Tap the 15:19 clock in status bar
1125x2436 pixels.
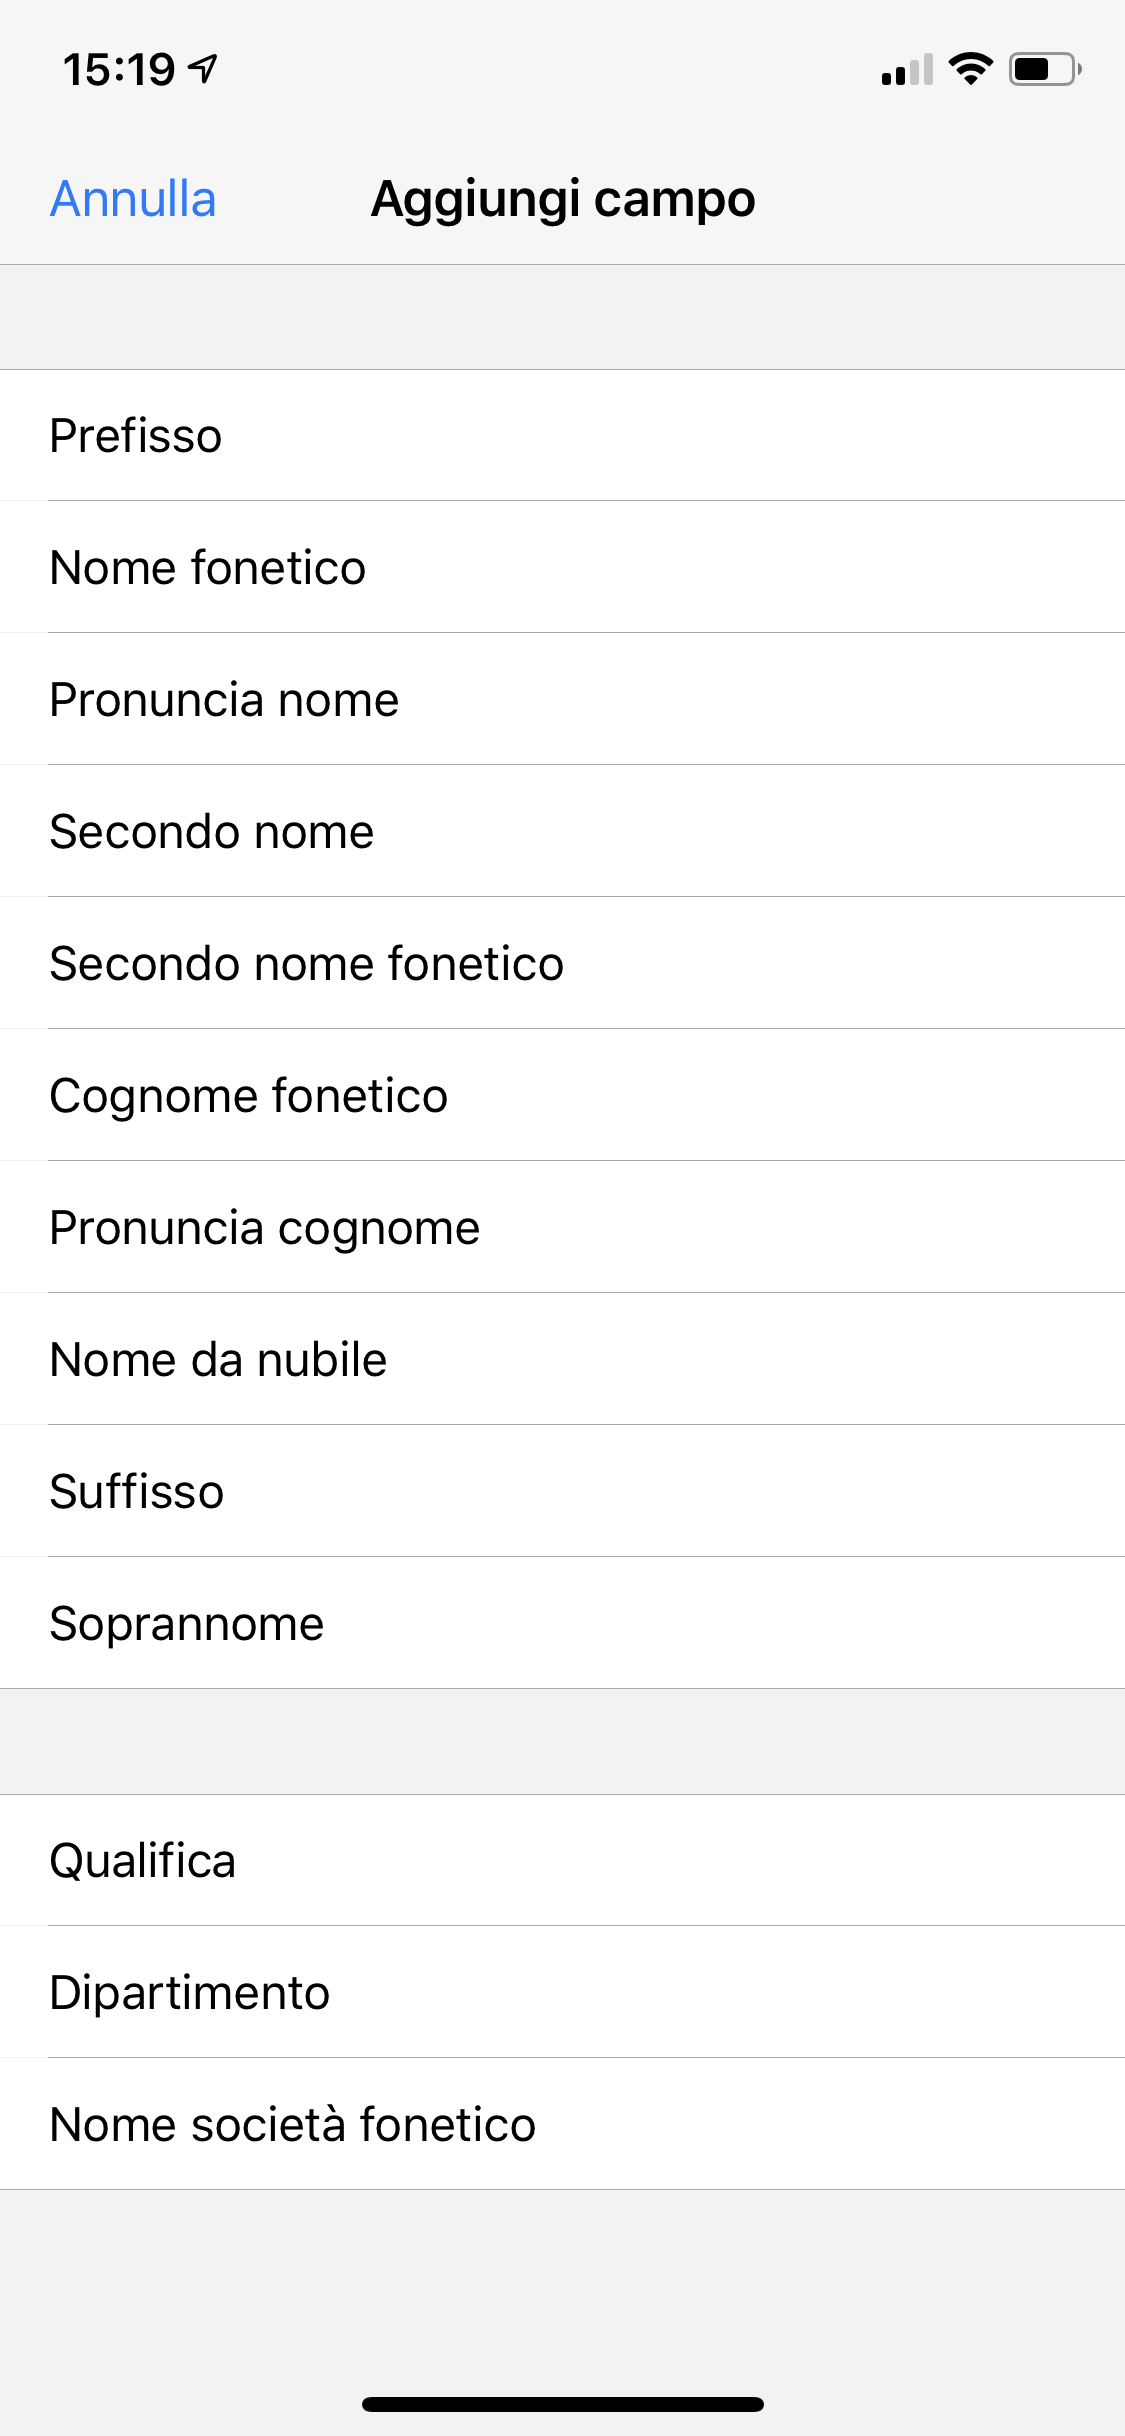119,70
